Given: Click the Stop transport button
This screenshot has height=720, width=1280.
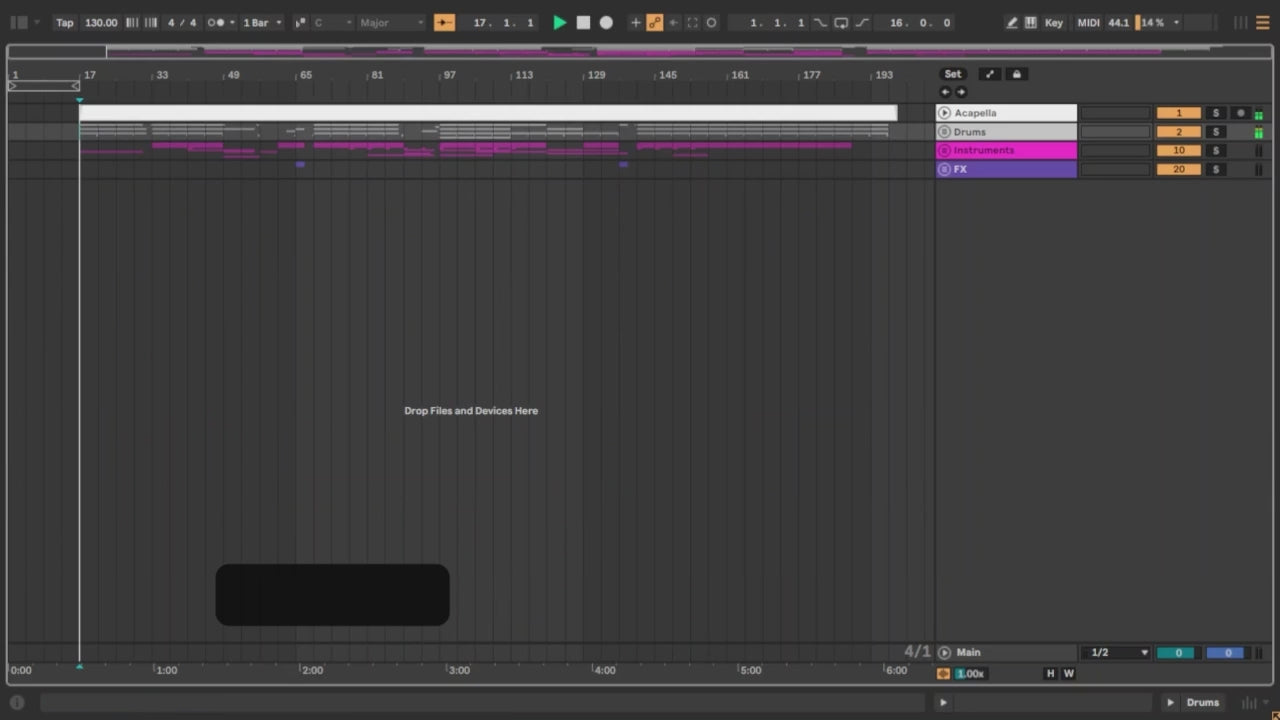Looking at the screenshot, I should (583, 22).
